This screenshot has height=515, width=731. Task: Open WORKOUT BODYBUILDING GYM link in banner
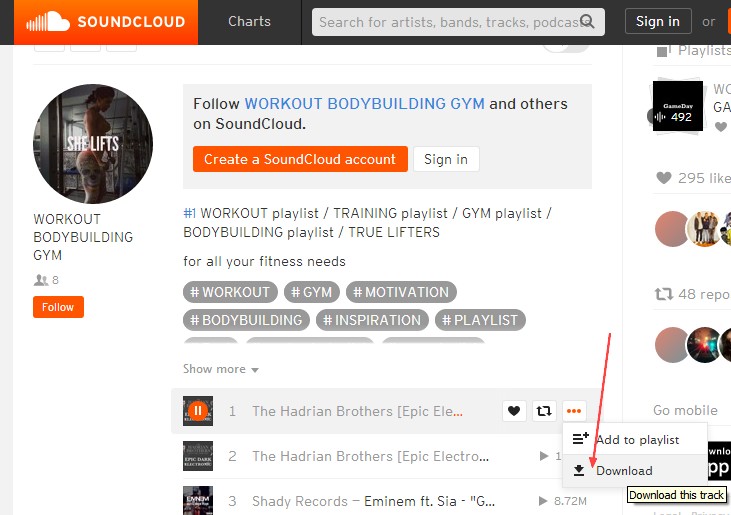coord(365,103)
